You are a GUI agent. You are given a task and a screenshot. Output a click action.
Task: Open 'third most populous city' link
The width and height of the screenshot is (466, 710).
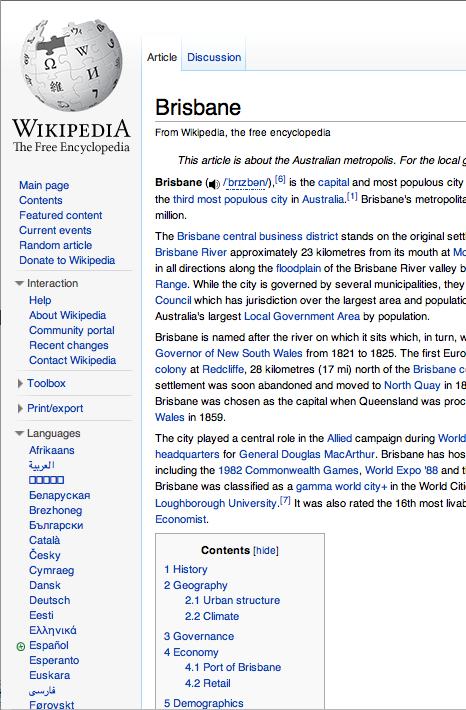(x=230, y=199)
